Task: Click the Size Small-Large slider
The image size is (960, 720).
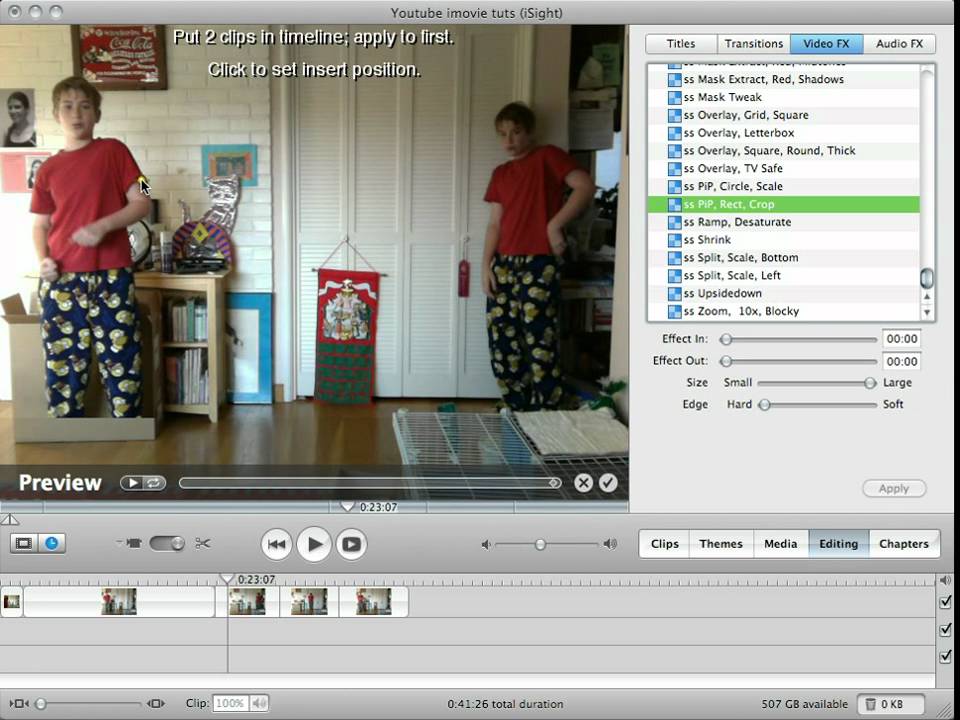Action: [817, 383]
